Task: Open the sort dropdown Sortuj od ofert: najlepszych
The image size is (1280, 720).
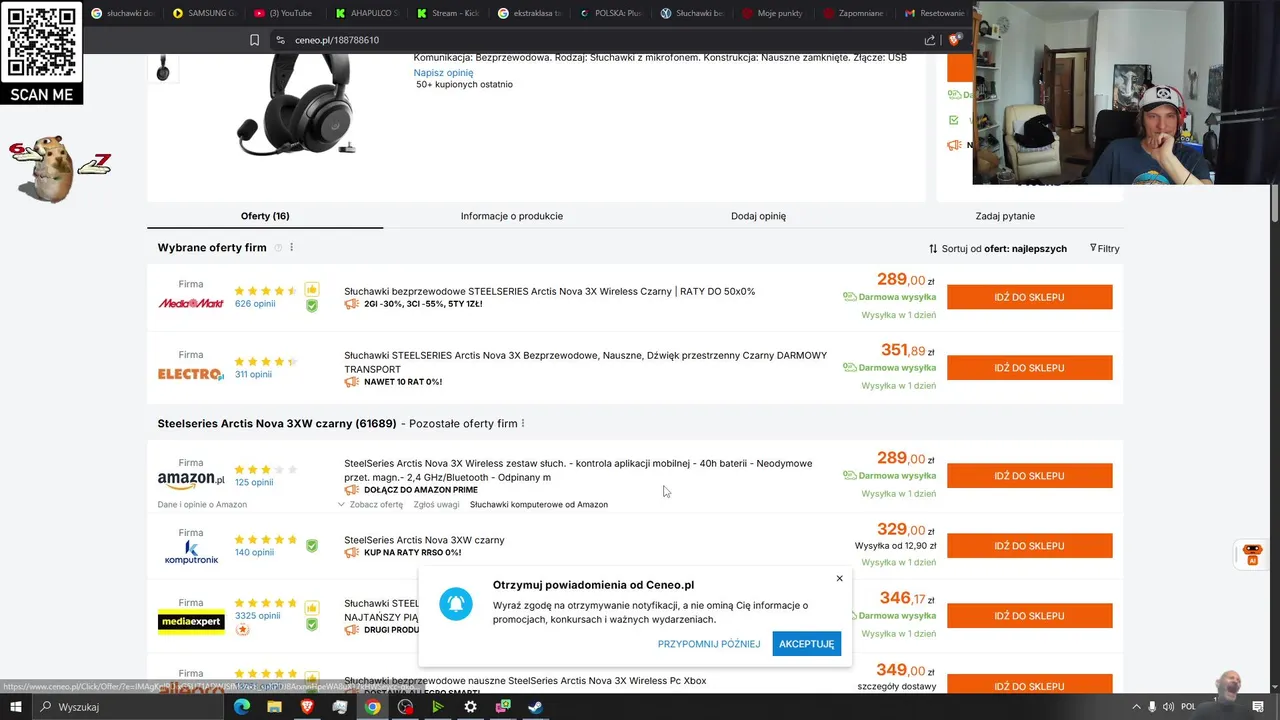Action: [x=998, y=248]
